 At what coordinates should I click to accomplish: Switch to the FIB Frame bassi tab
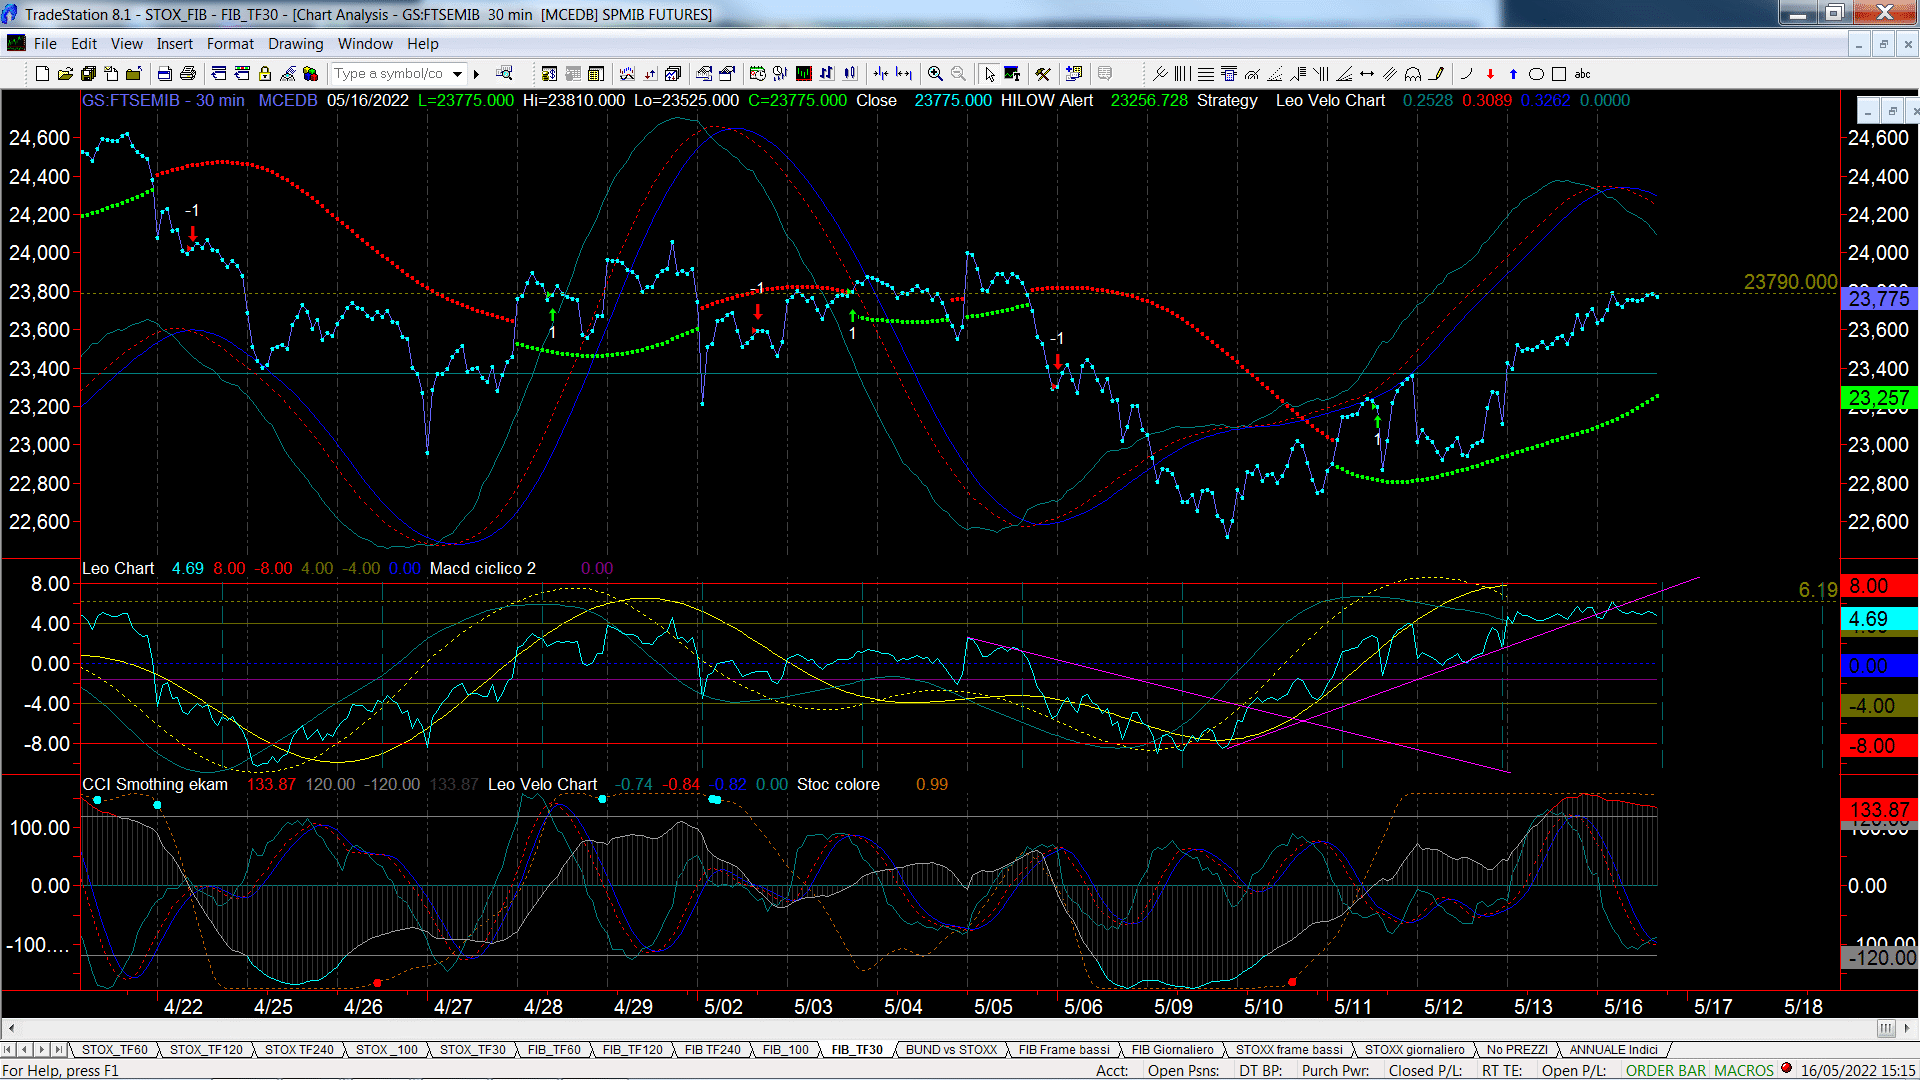point(1064,1049)
